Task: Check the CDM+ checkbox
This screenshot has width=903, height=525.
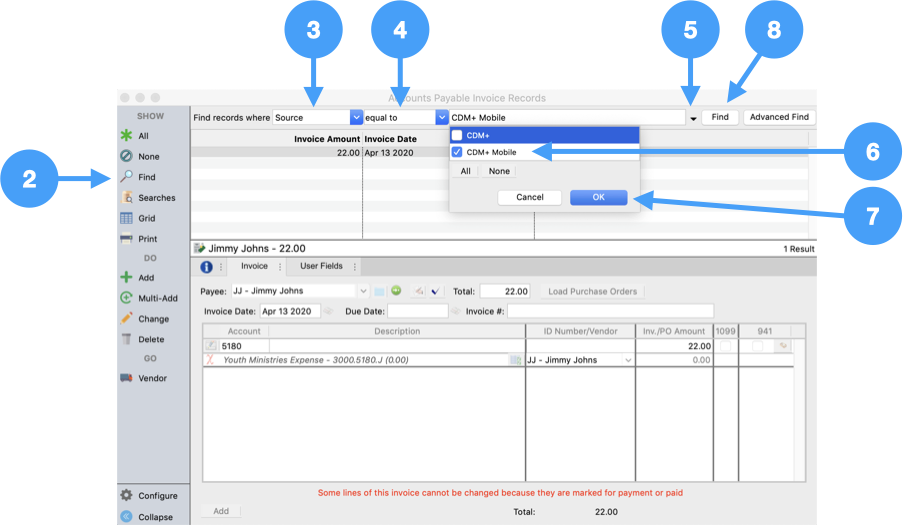Action: click(x=457, y=135)
